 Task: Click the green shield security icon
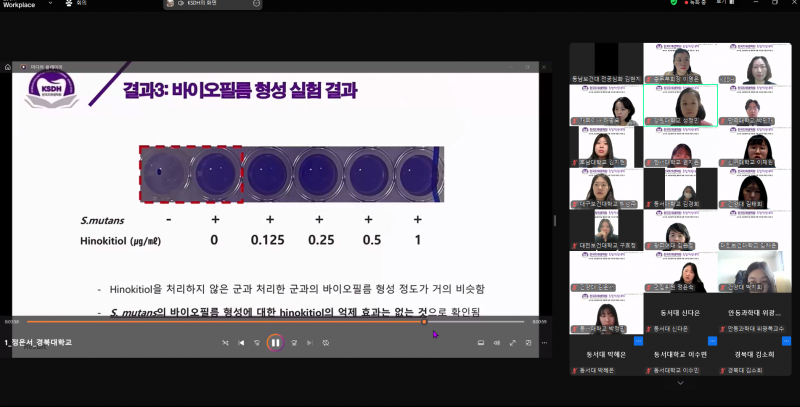(674, 3)
